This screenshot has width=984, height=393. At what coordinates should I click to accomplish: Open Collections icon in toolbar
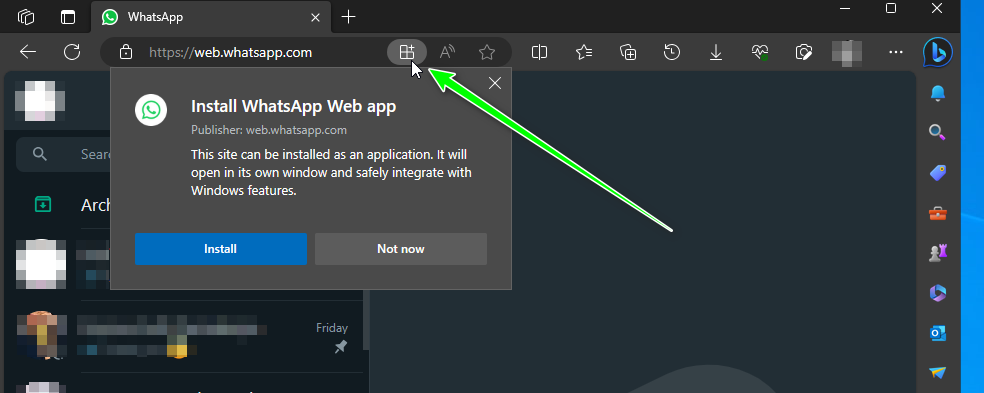[628, 52]
